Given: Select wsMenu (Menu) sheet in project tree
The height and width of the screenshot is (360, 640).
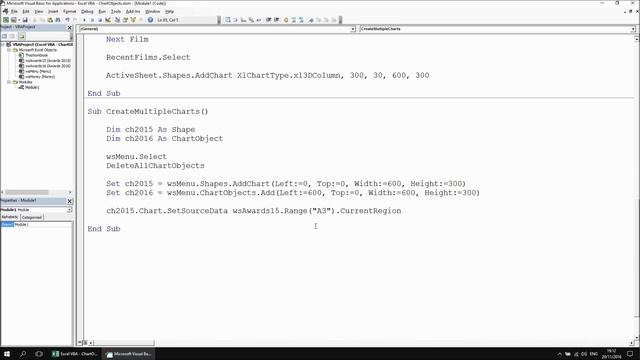Looking at the screenshot, I should [x=37, y=71].
